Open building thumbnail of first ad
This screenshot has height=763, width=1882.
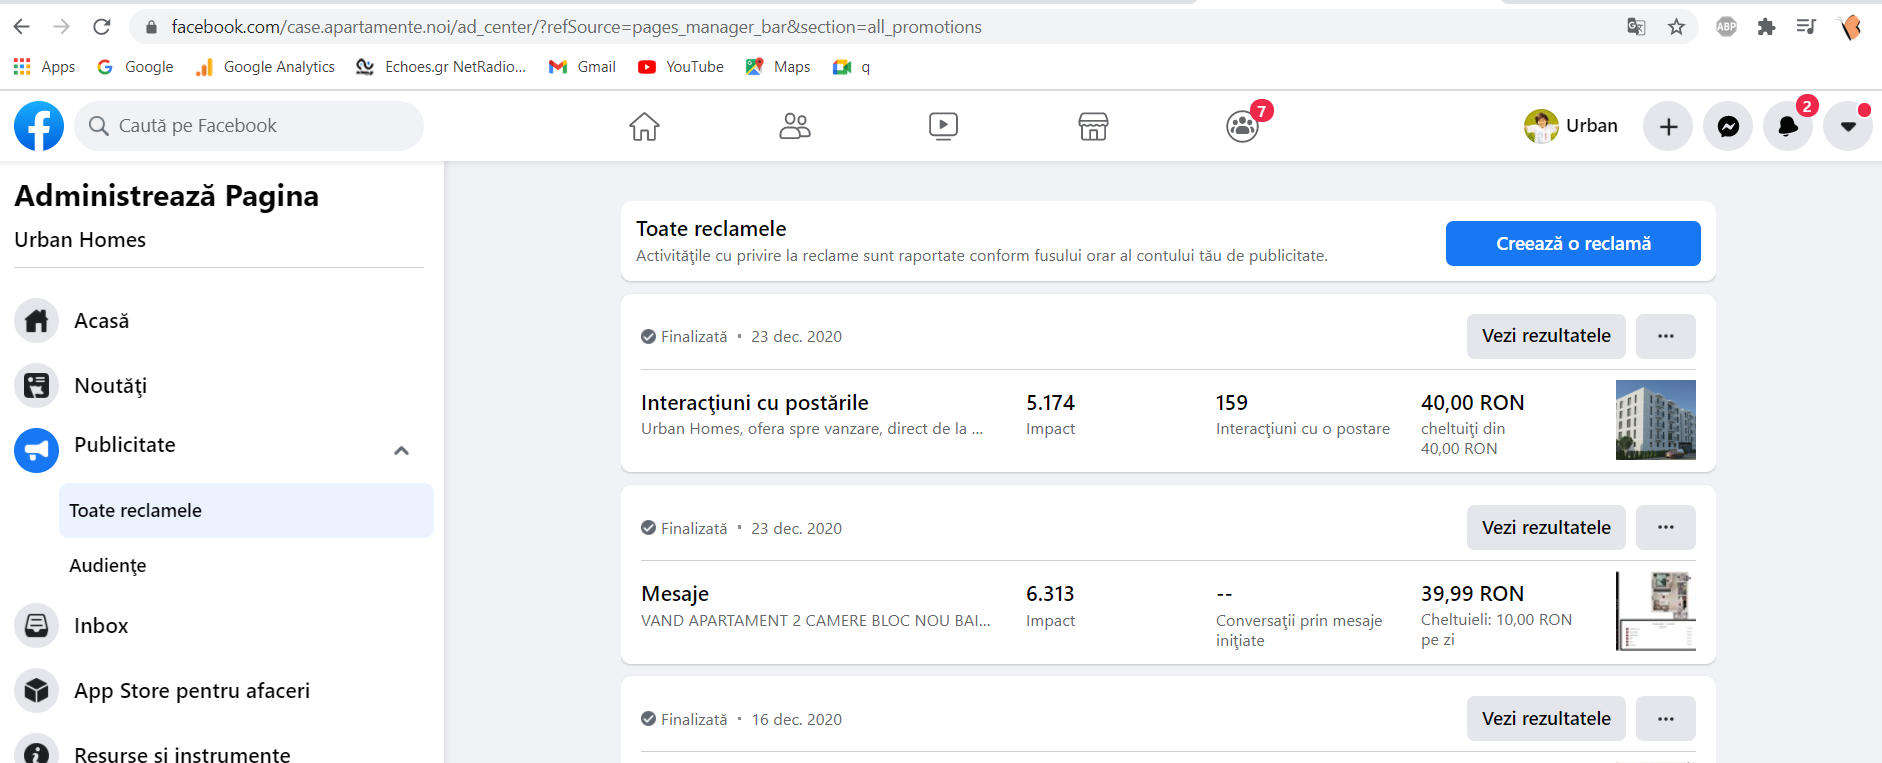click(1655, 419)
